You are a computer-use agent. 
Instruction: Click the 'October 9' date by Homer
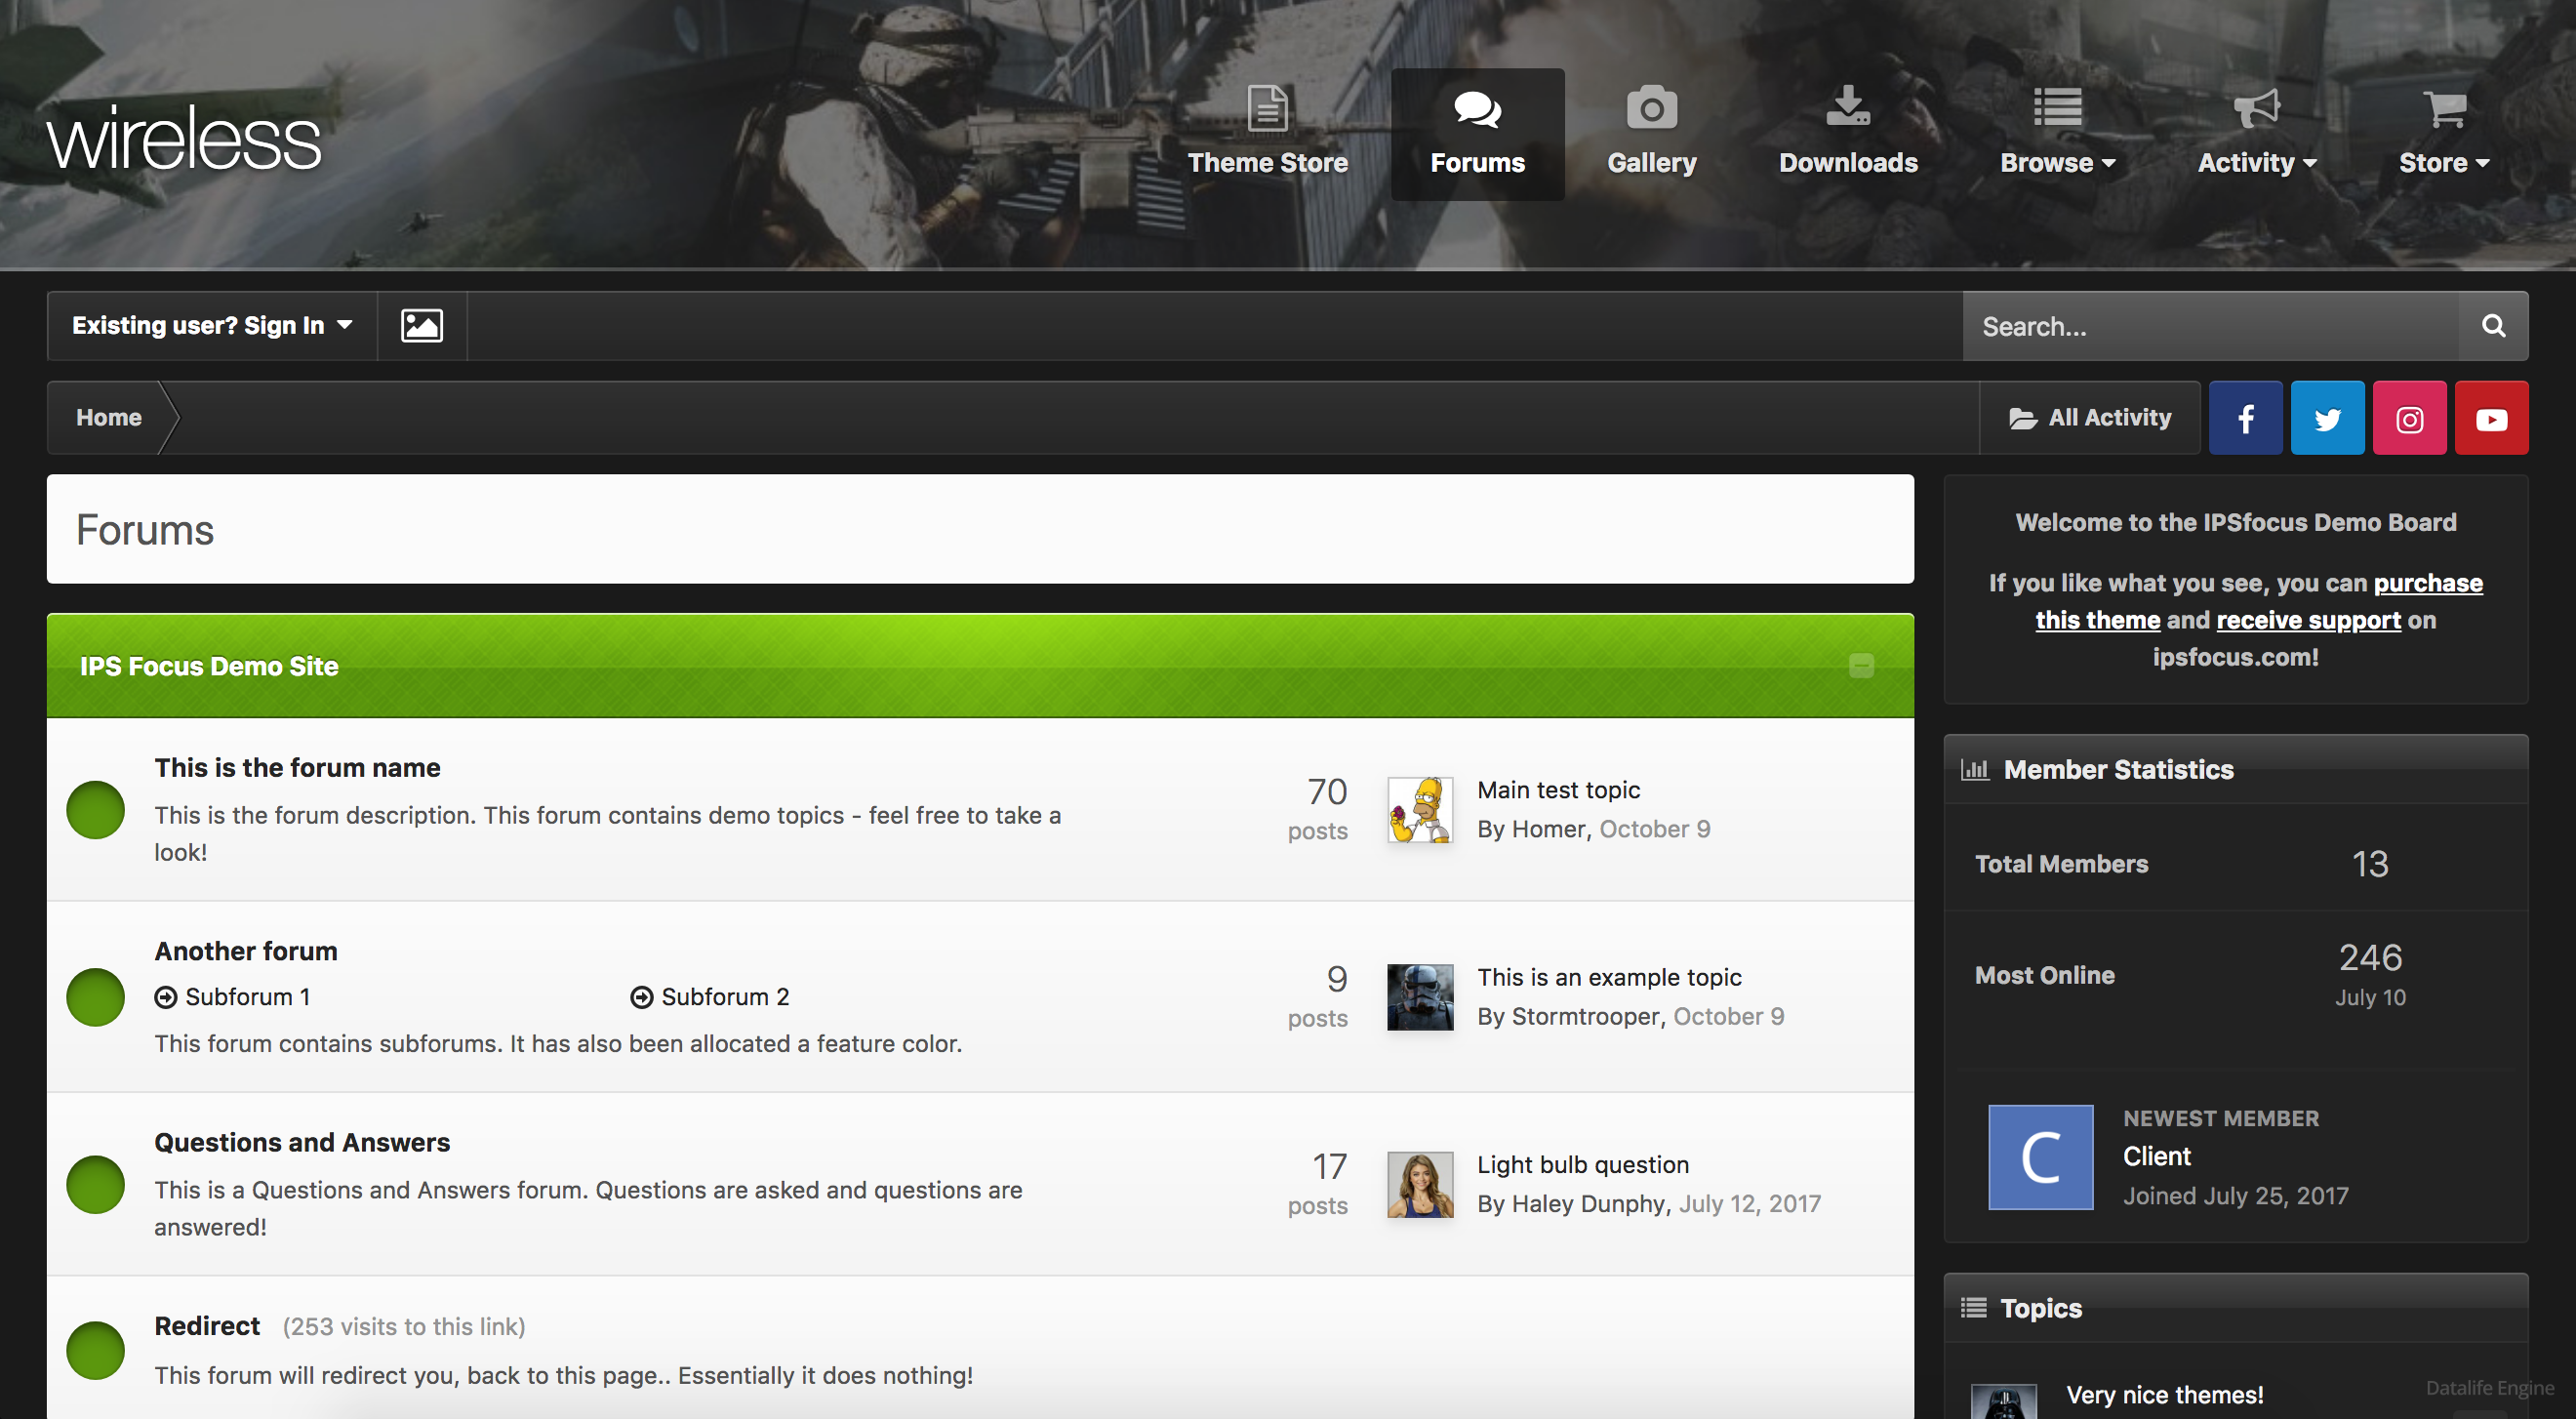tap(1654, 829)
